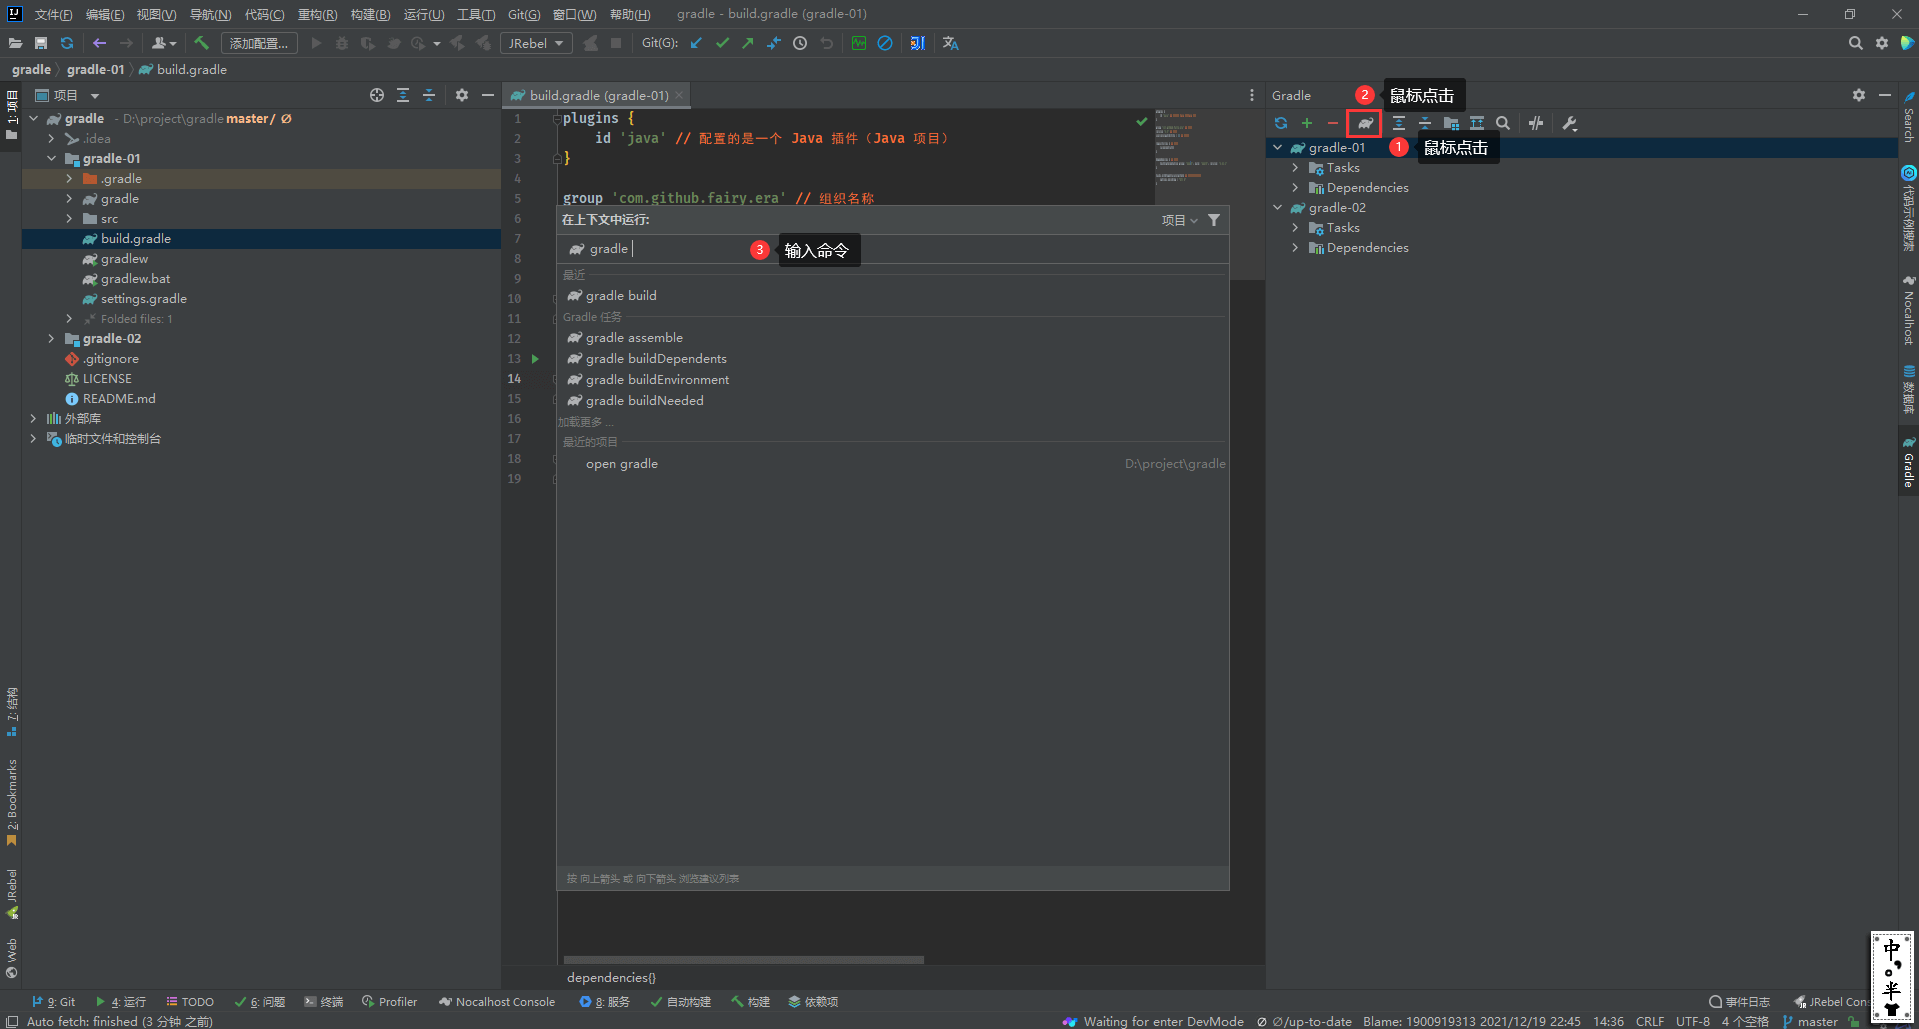
Task: Click Git commit checkmark icon
Action: click(x=722, y=43)
